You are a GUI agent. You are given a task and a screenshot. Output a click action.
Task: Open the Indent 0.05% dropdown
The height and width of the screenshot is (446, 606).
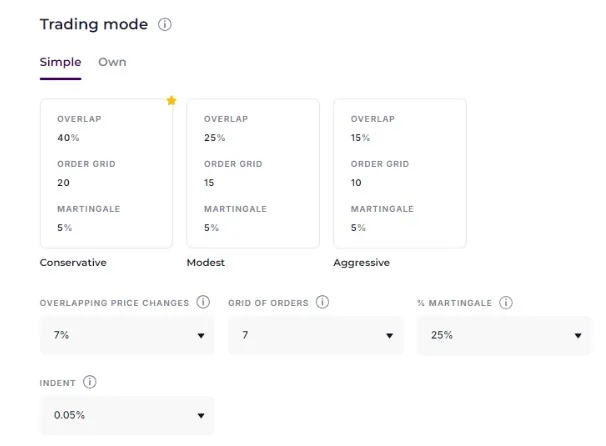tap(127, 415)
